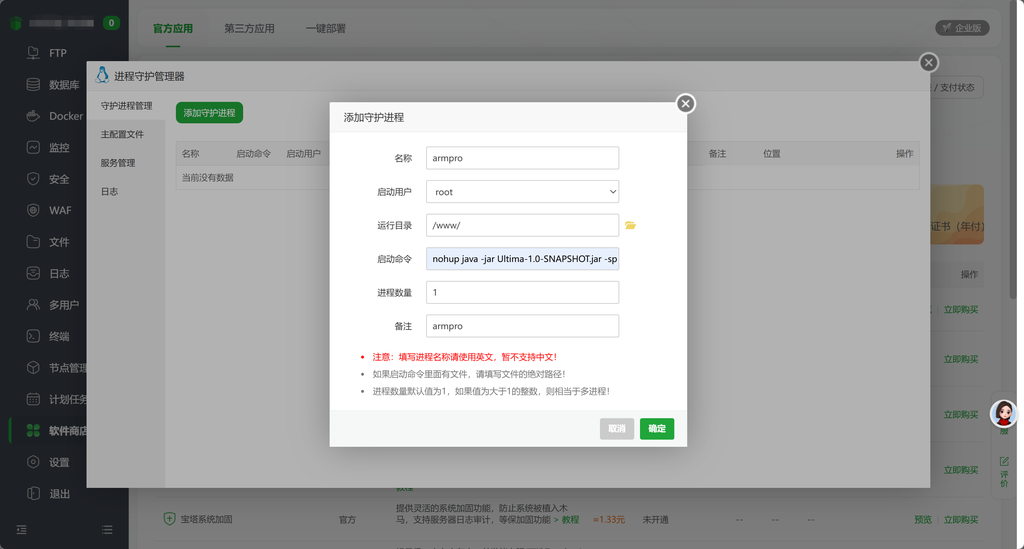
Task: Switch to 一键部署 tab
Action: pos(326,29)
